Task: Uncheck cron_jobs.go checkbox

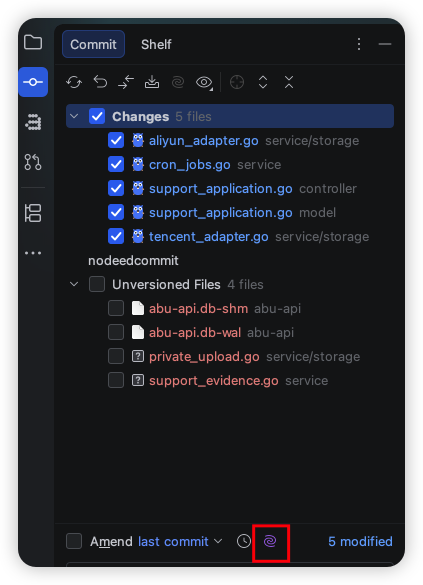Action: pos(116,165)
